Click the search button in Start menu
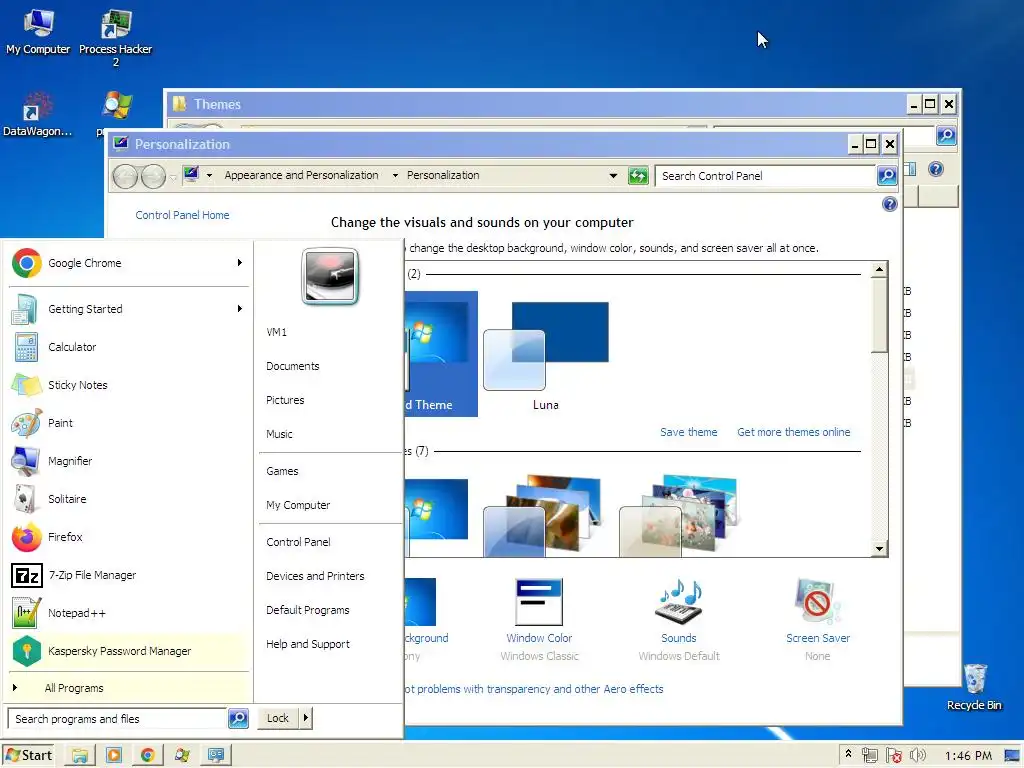Screen dimensions: 1024x768 pyautogui.click(x=238, y=718)
